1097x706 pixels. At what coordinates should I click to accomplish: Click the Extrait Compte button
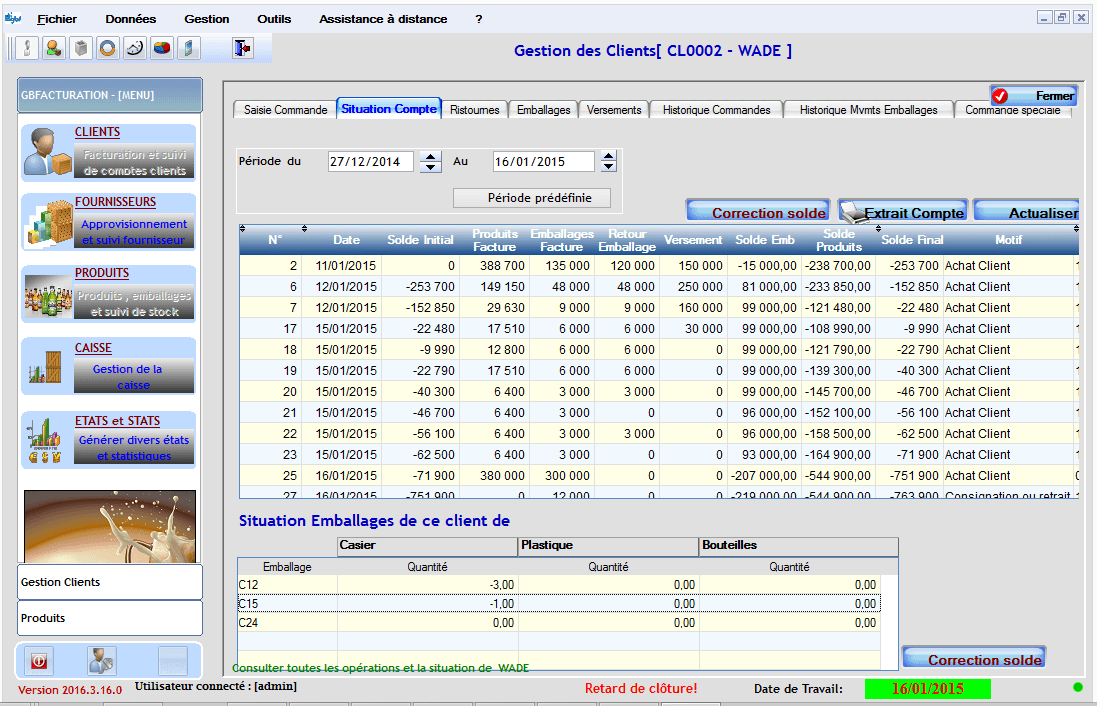point(903,212)
